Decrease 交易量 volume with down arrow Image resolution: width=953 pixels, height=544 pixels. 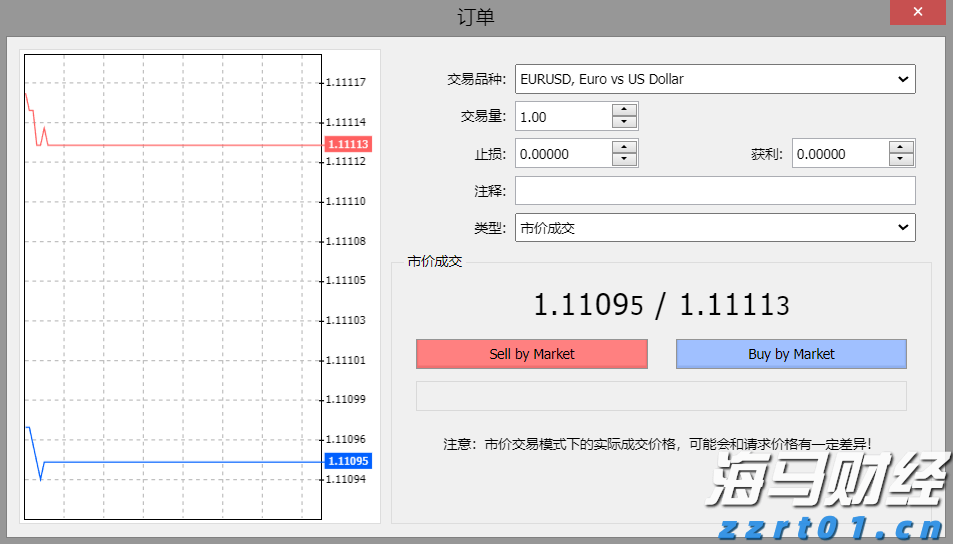624,123
